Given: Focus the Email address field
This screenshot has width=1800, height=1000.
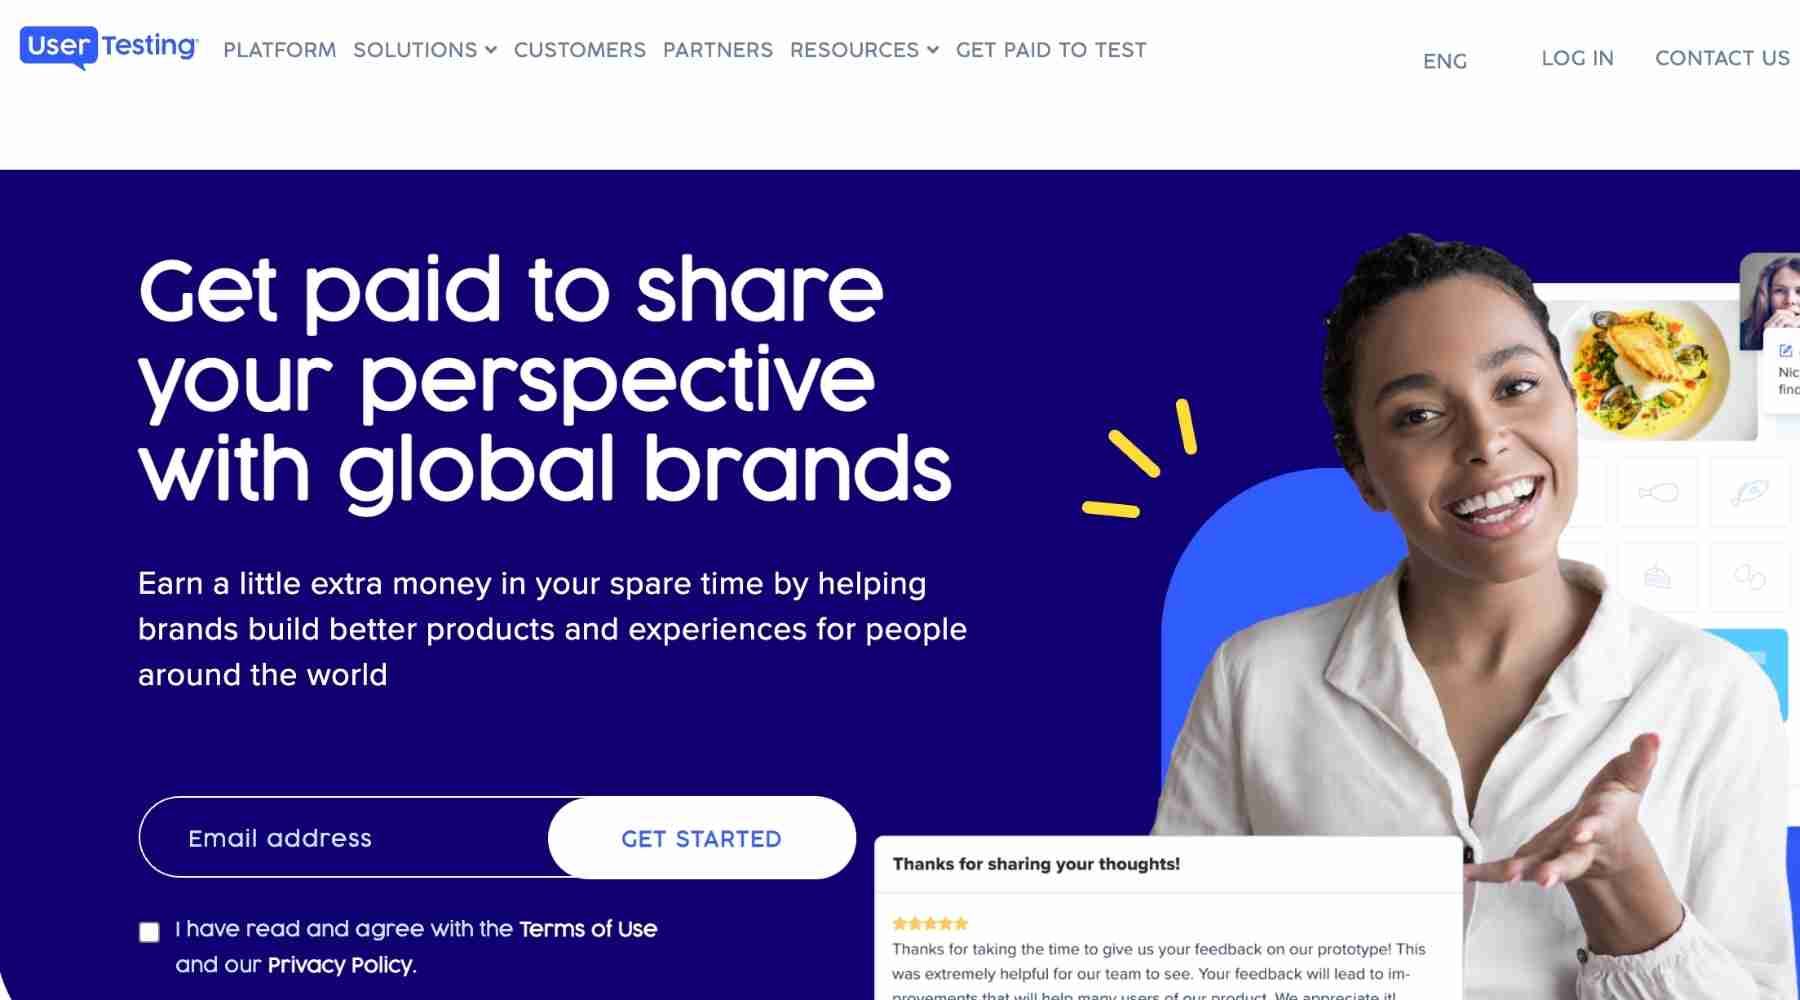Looking at the screenshot, I should (x=345, y=838).
